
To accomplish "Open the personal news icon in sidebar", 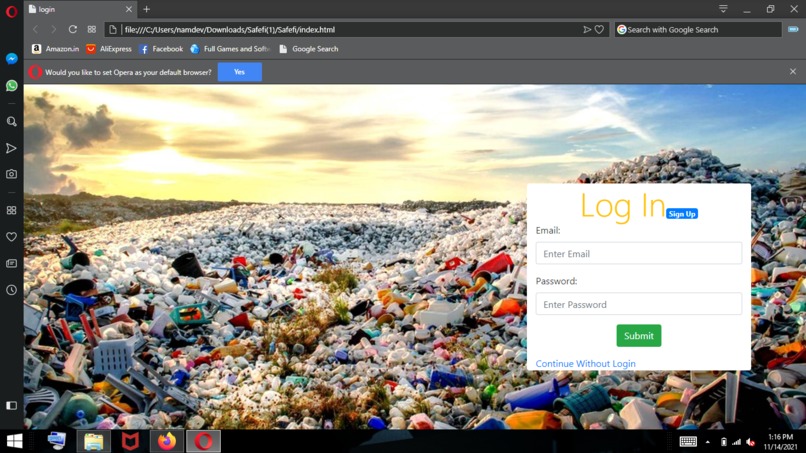I will pyautogui.click(x=11, y=263).
